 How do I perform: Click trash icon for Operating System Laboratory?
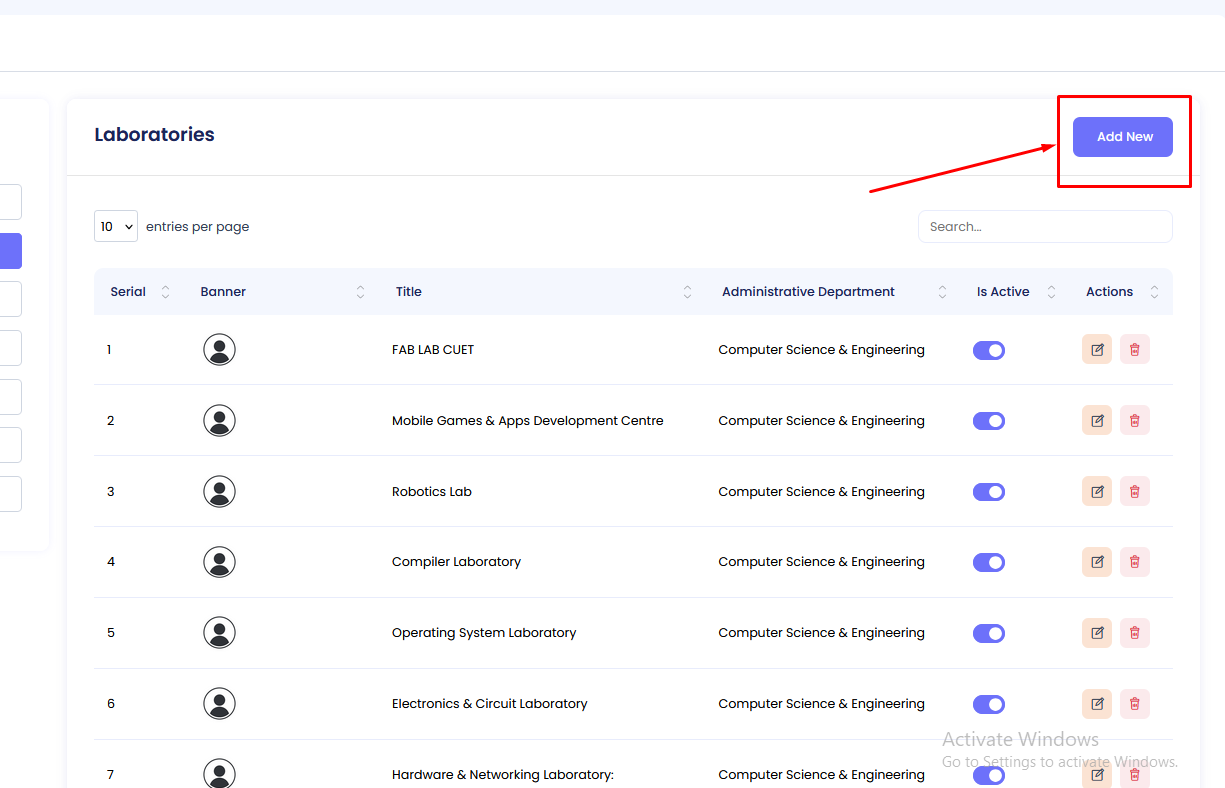tap(1134, 633)
